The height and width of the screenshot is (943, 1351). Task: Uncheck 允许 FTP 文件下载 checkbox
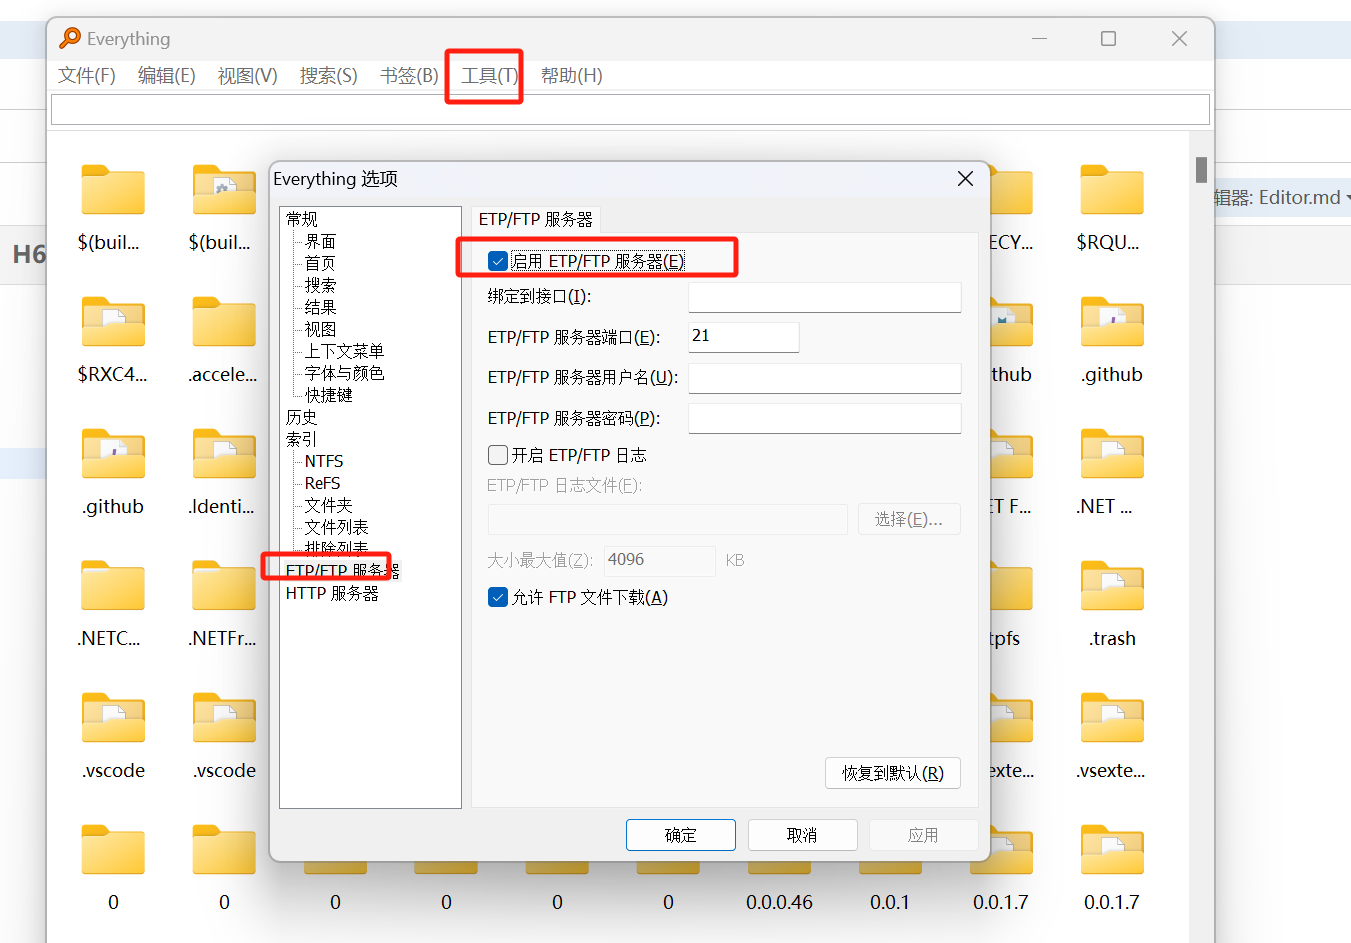coord(498,597)
